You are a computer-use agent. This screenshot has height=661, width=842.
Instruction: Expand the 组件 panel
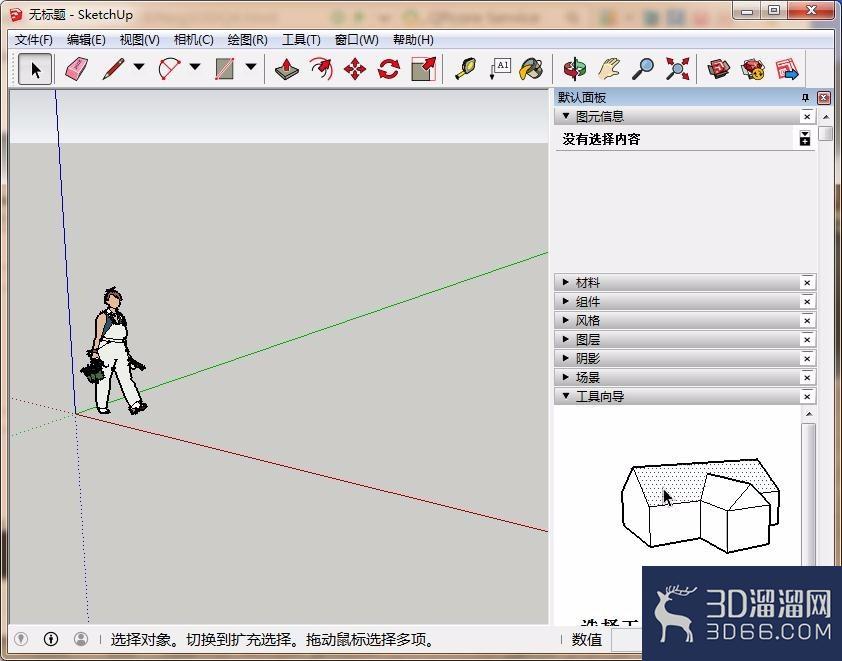[565, 301]
